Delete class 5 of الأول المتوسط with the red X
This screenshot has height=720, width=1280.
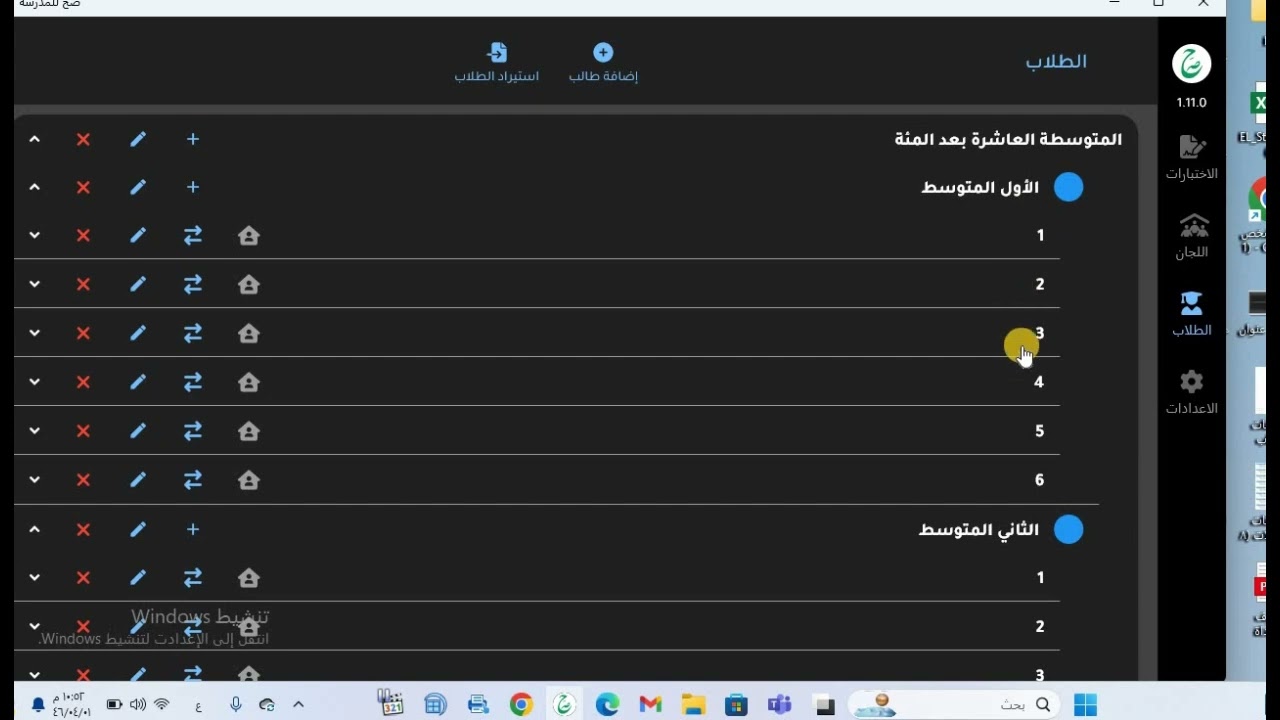coord(83,431)
